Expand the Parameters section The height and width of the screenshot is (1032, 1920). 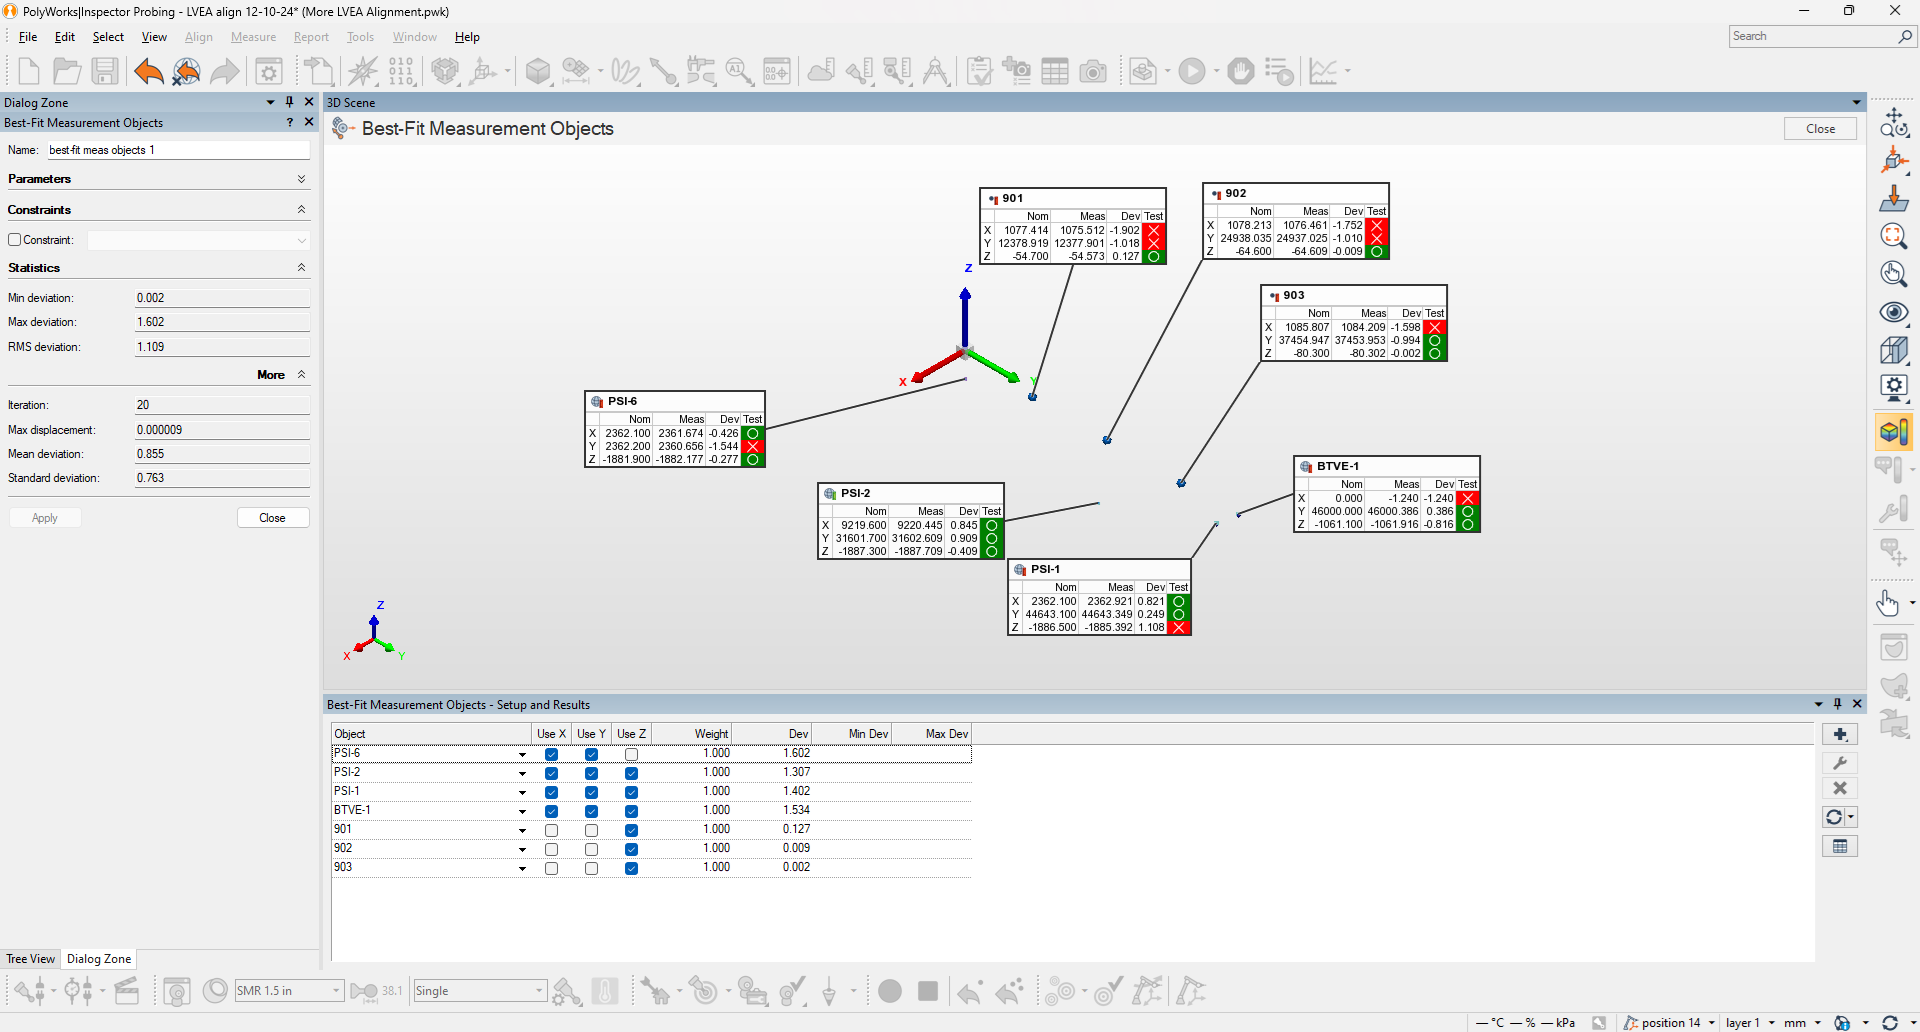coord(301,179)
